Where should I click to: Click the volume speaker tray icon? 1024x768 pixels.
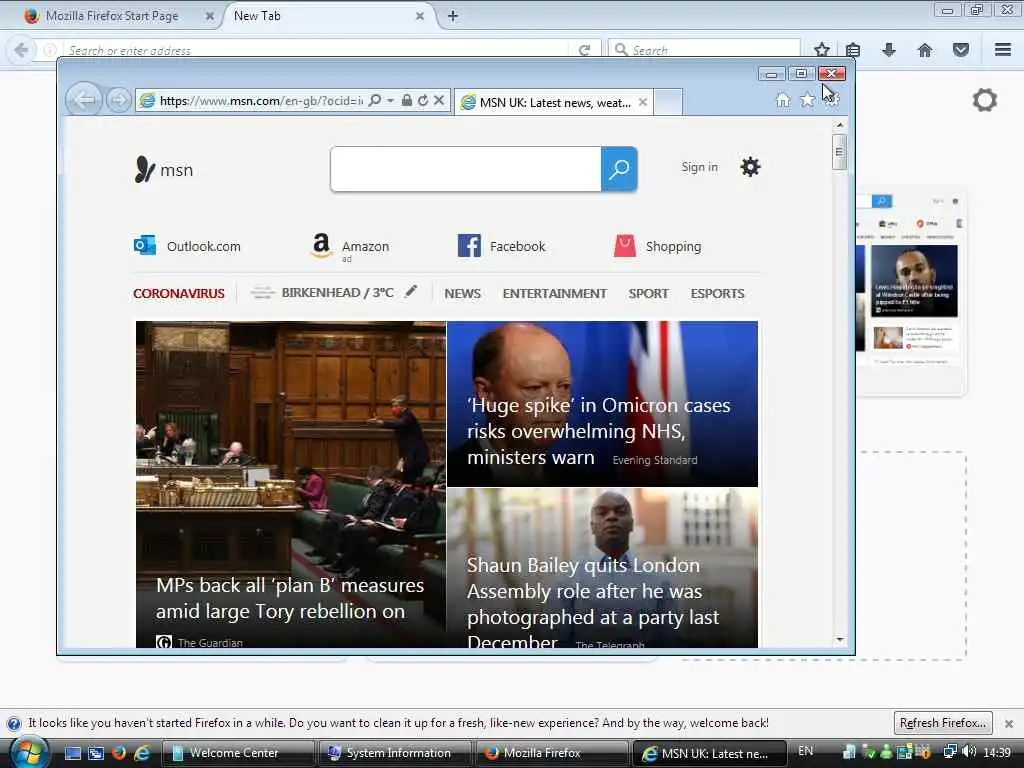pos(969,752)
